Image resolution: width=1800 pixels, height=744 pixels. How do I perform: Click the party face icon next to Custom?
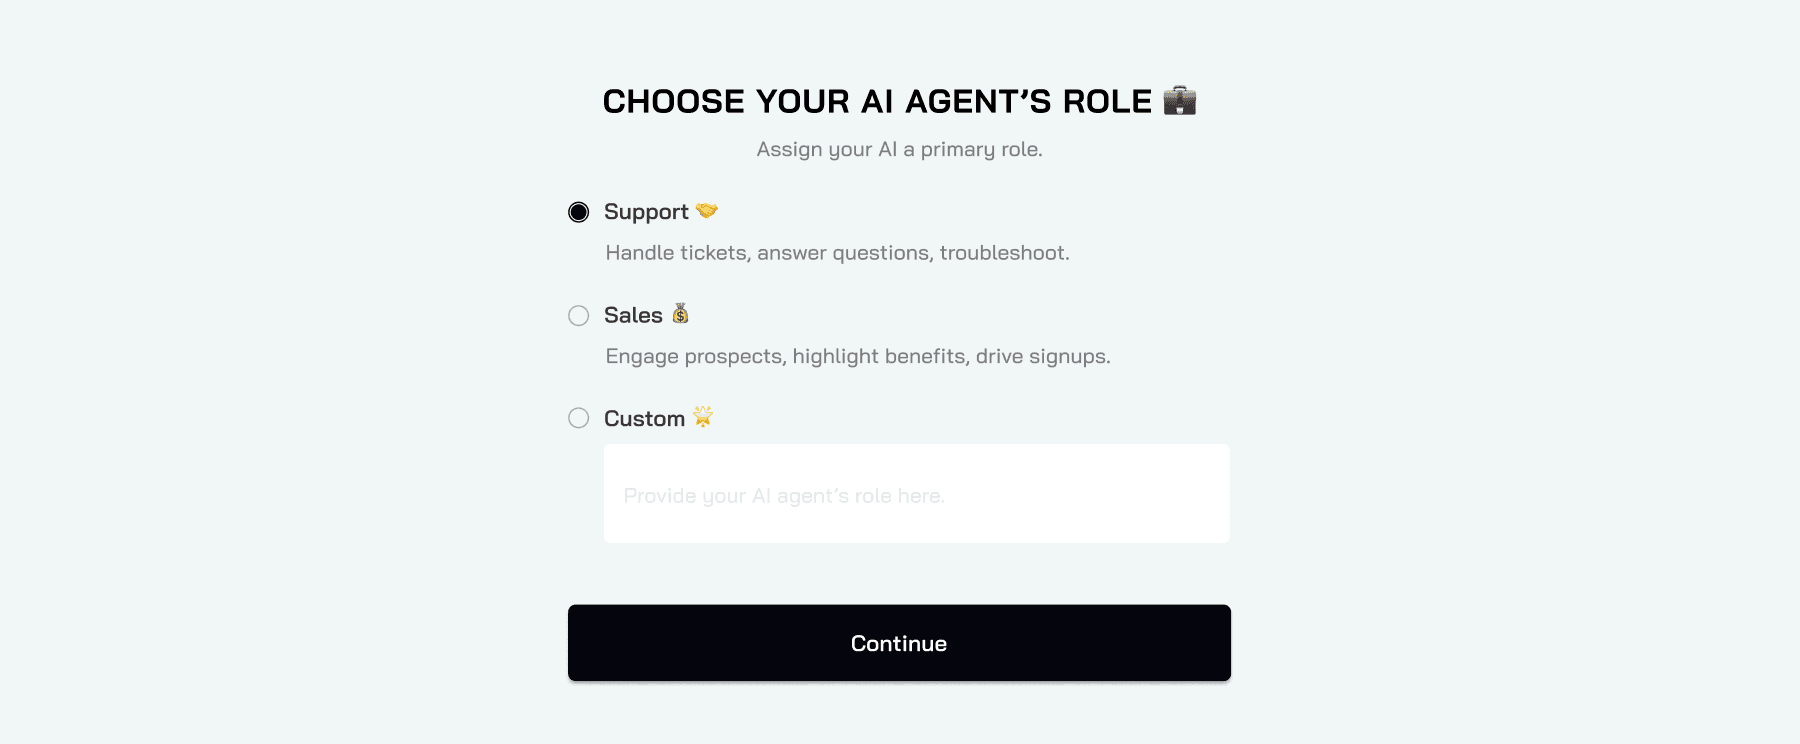(704, 417)
